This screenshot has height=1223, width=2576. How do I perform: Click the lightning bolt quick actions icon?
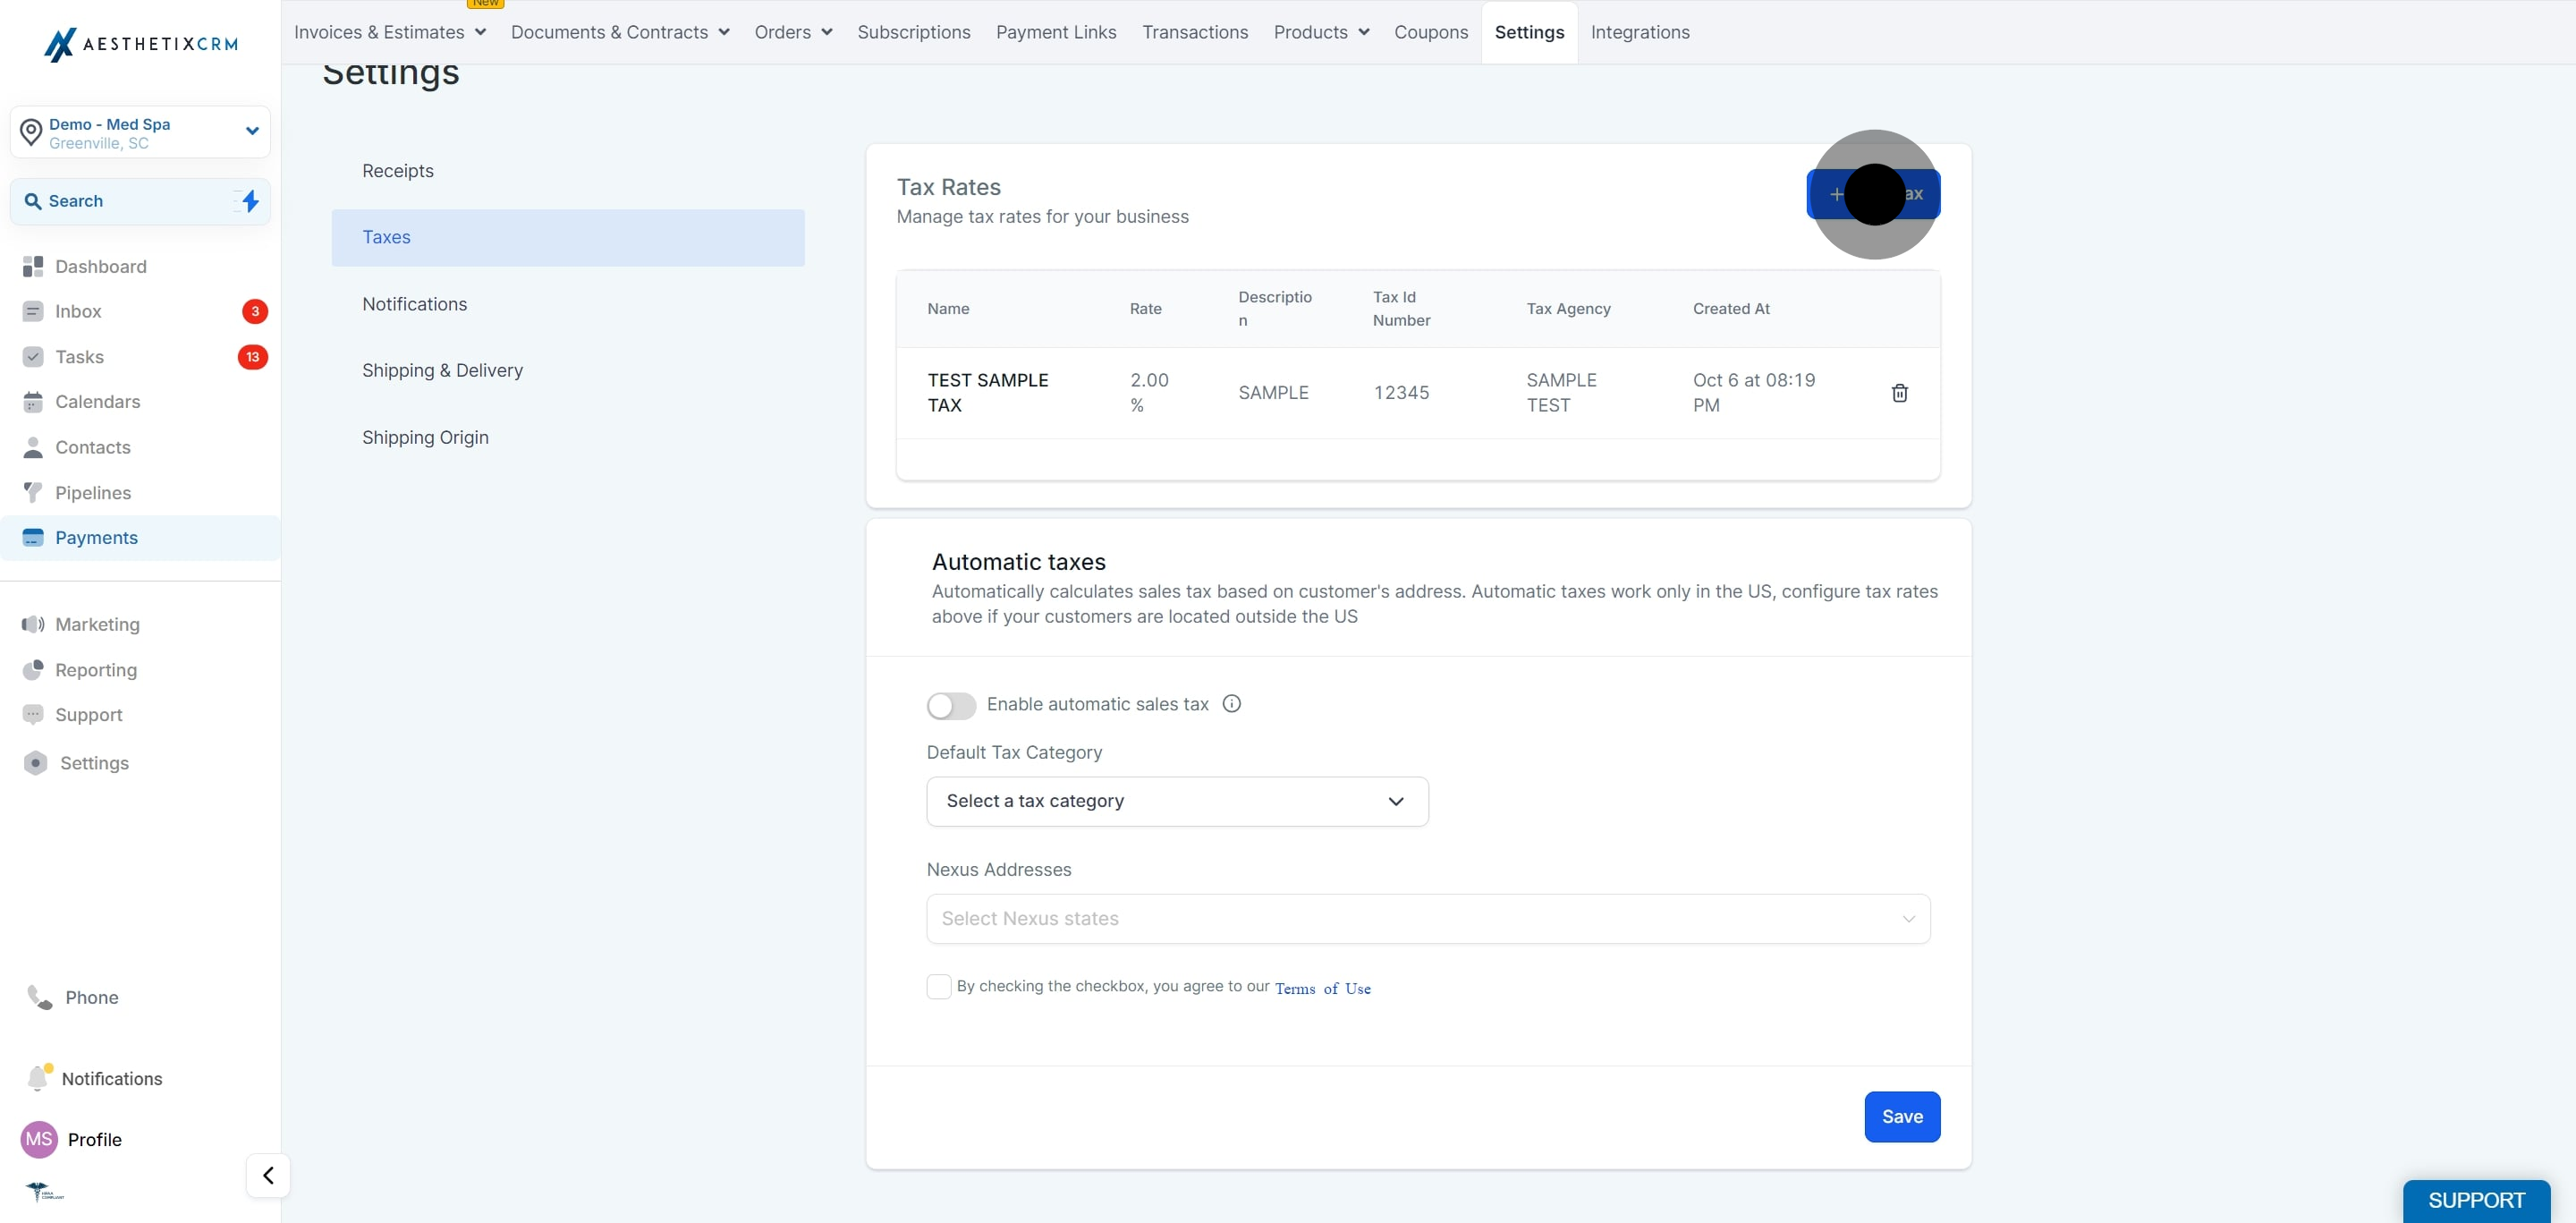click(250, 201)
